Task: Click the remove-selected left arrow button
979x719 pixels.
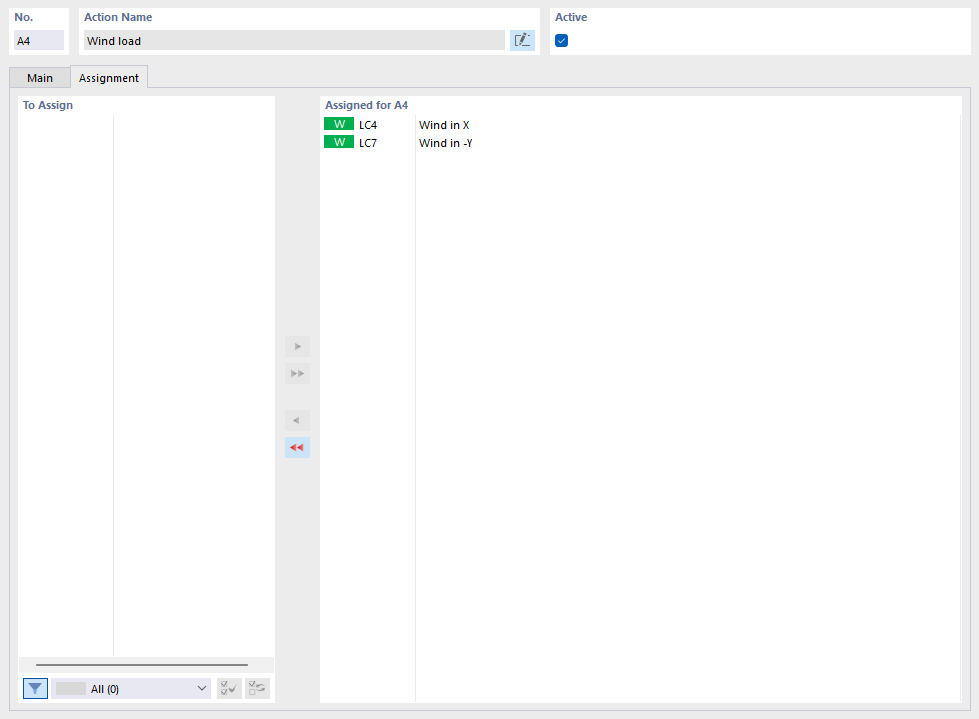Action: [x=296, y=420]
